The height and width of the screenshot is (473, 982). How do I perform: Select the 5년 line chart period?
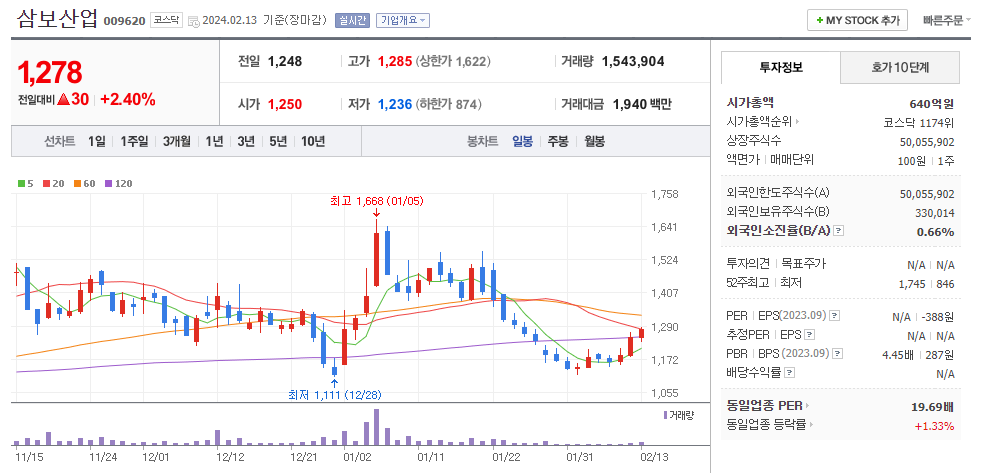278,142
